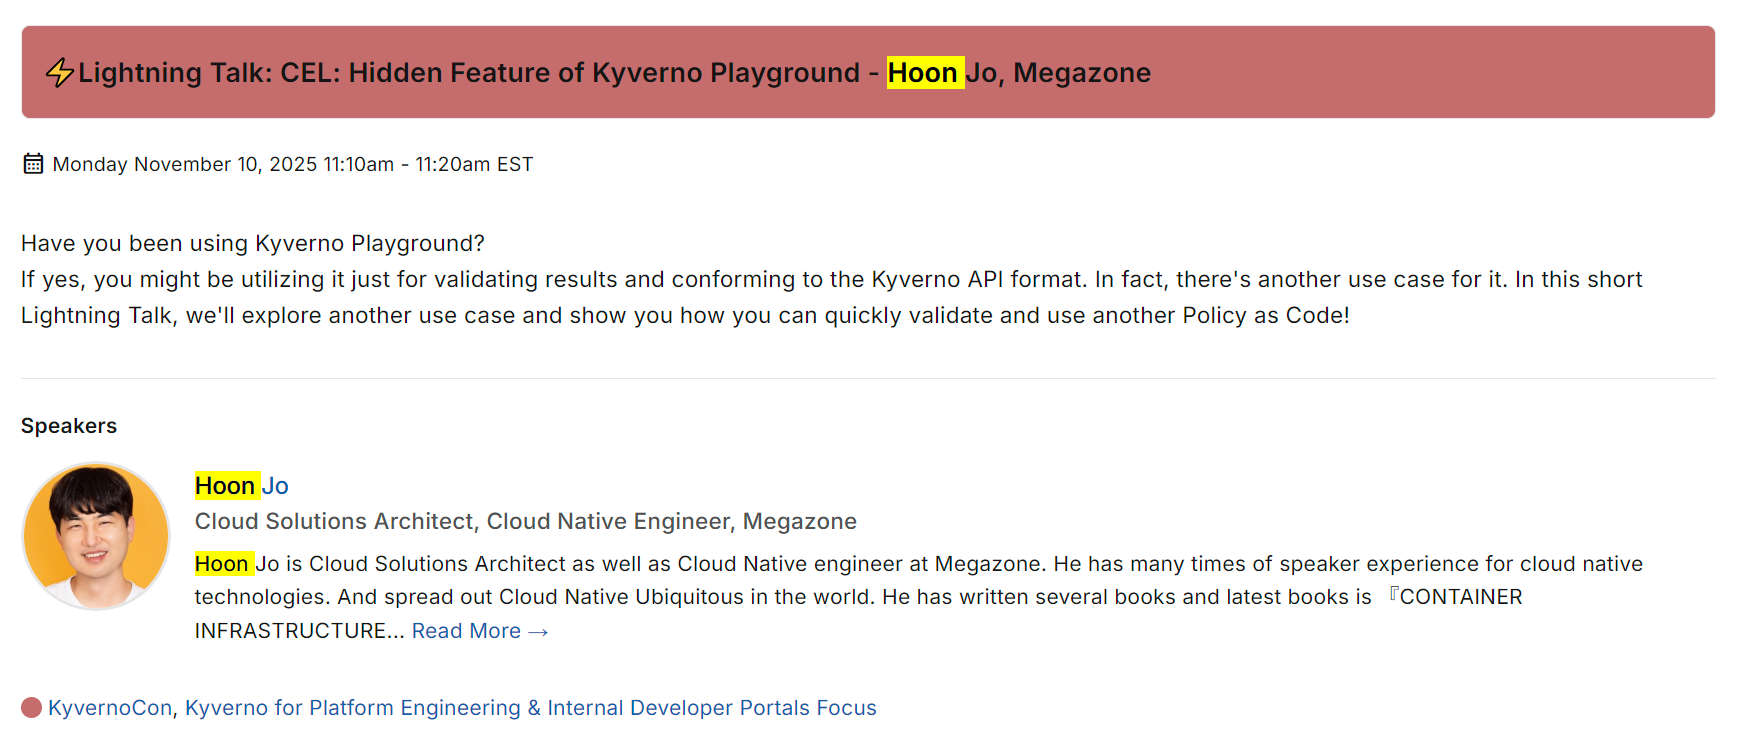Click the red KyvernoCon category dot
This screenshot has height=733, width=1740.
[31, 708]
